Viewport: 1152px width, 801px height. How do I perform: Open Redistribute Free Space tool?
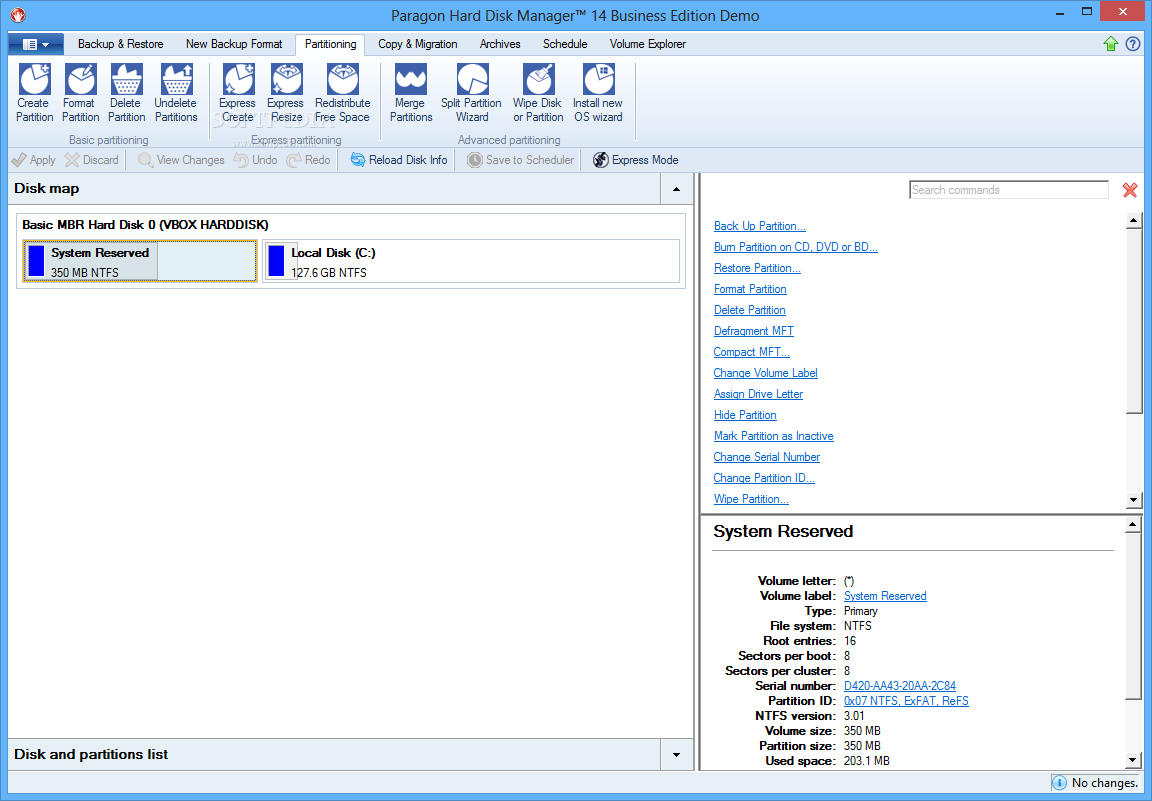click(x=342, y=93)
